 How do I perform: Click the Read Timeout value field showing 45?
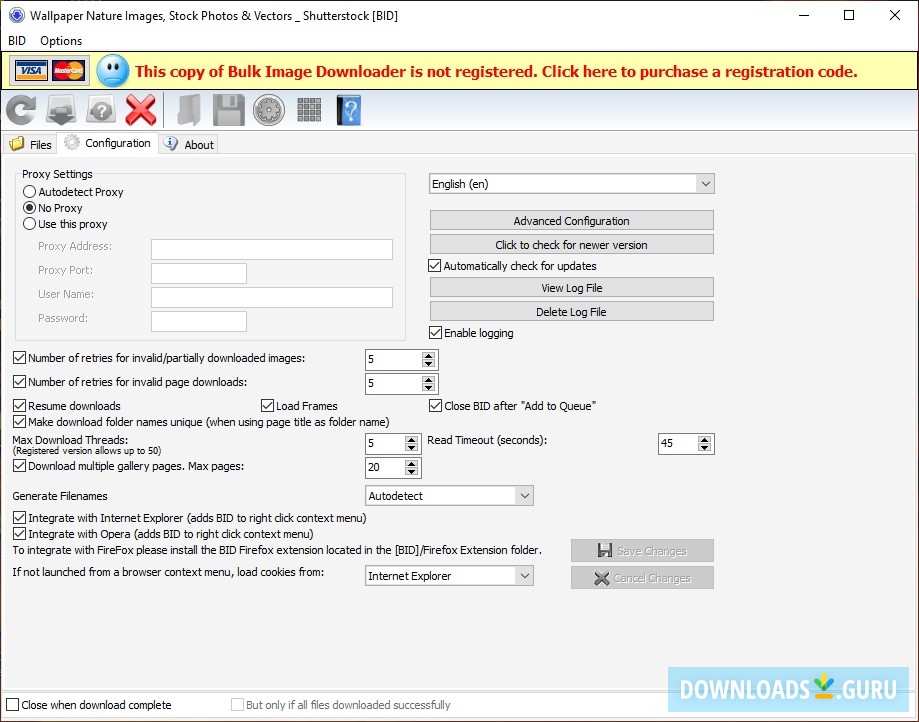pyautogui.click(x=678, y=443)
